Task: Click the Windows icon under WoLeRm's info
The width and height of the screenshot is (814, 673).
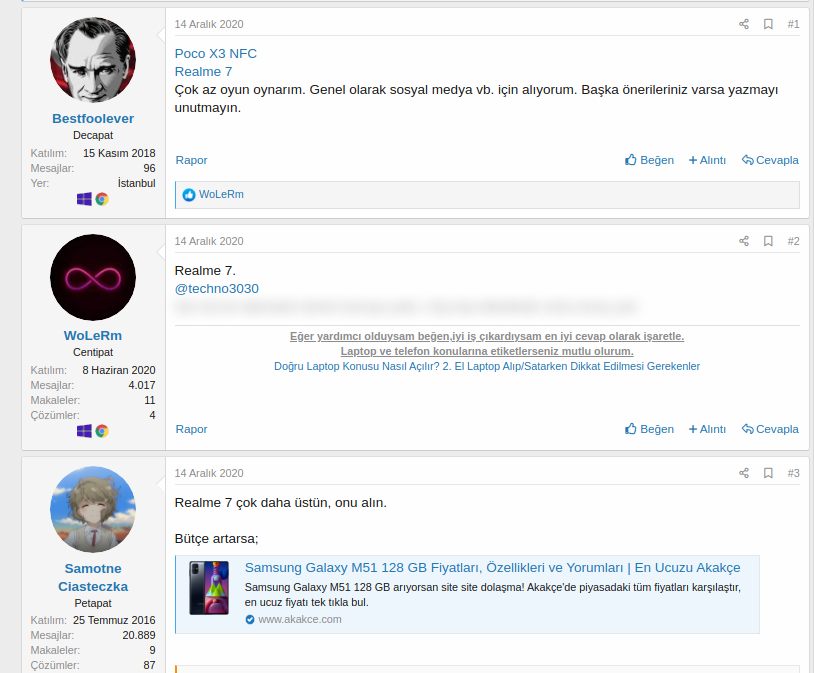Action: [x=84, y=431]
